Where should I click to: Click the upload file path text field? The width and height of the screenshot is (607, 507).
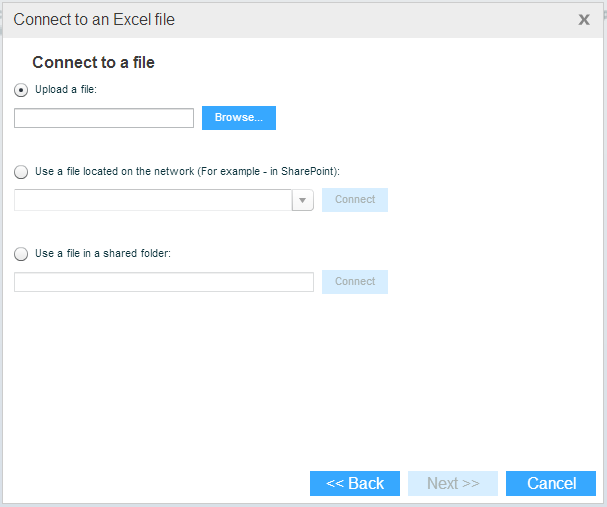point(104,118)
